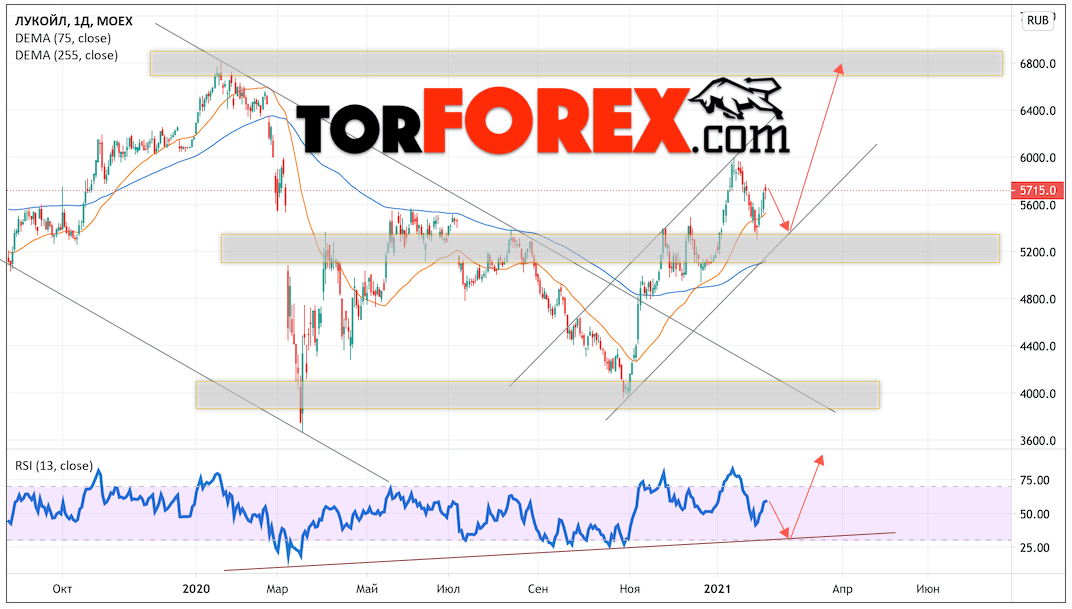This screenshot has height=609, width=1072.
Task: Click the 2020 date axis label
Action: pos(196,588)
